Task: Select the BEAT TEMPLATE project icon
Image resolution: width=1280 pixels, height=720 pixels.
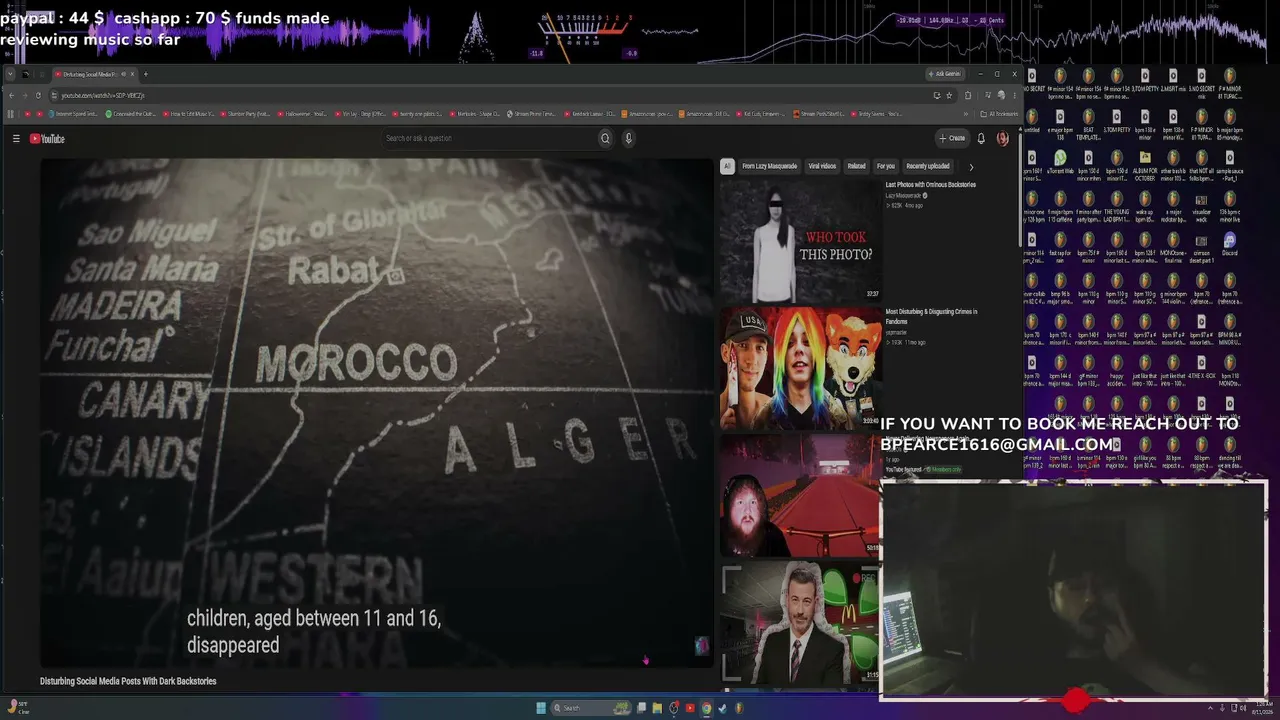Action: point(1088,122)
